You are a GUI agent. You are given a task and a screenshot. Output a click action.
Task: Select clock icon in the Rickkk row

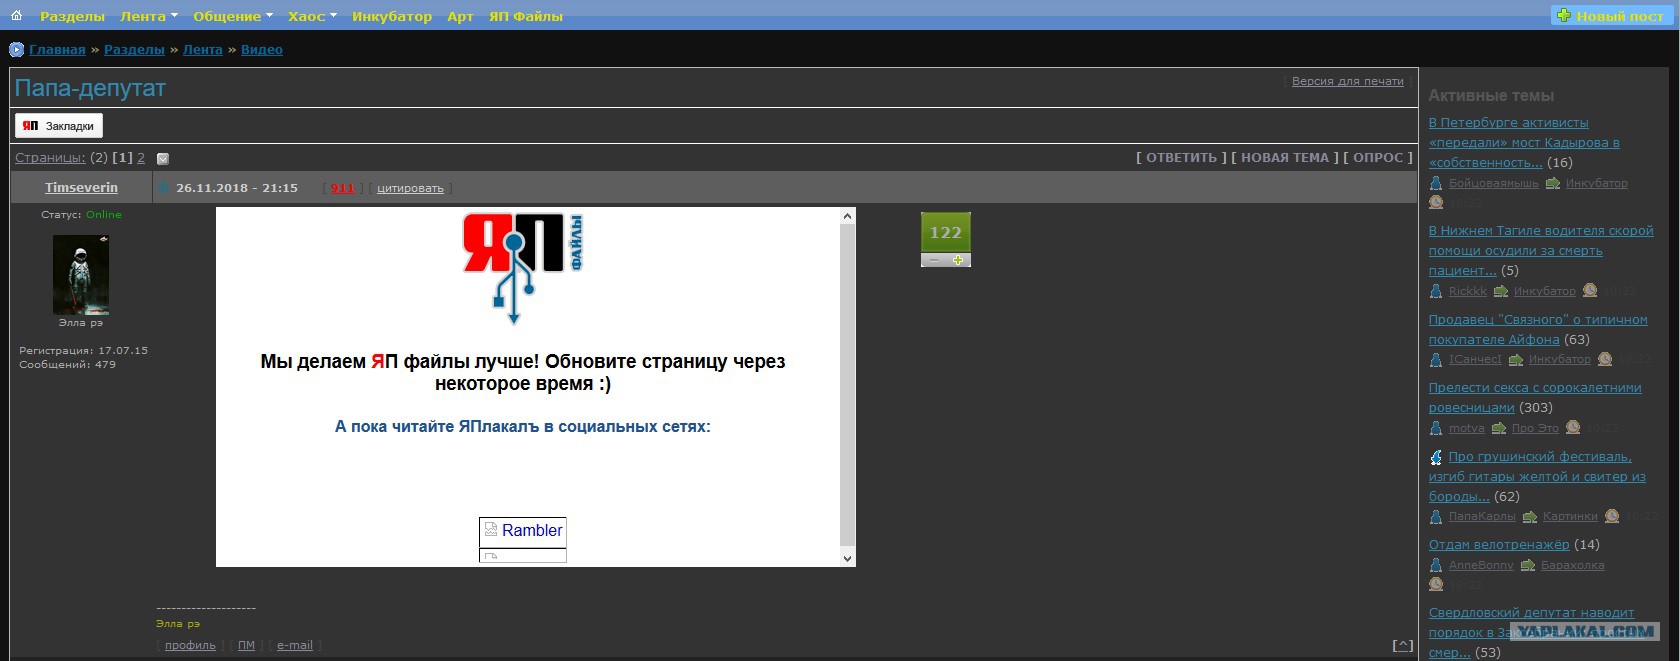[1590, 290]
